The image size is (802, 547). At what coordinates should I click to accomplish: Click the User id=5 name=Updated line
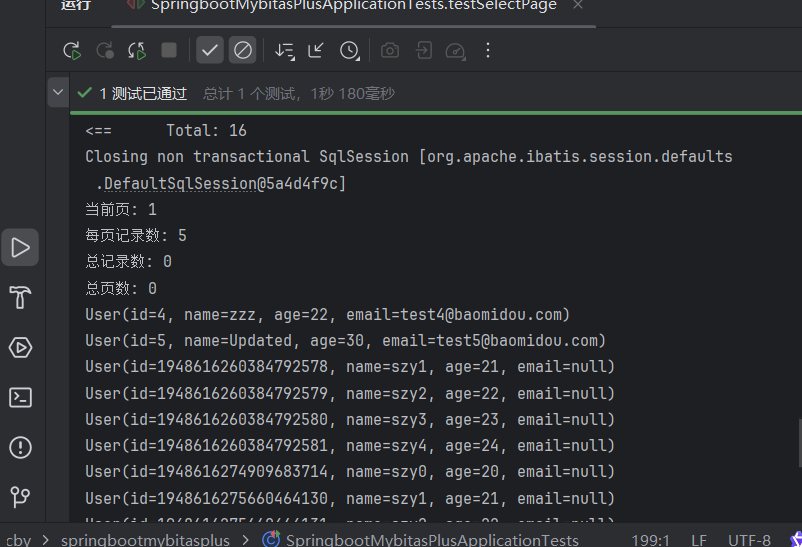click(x=345, y=340)
